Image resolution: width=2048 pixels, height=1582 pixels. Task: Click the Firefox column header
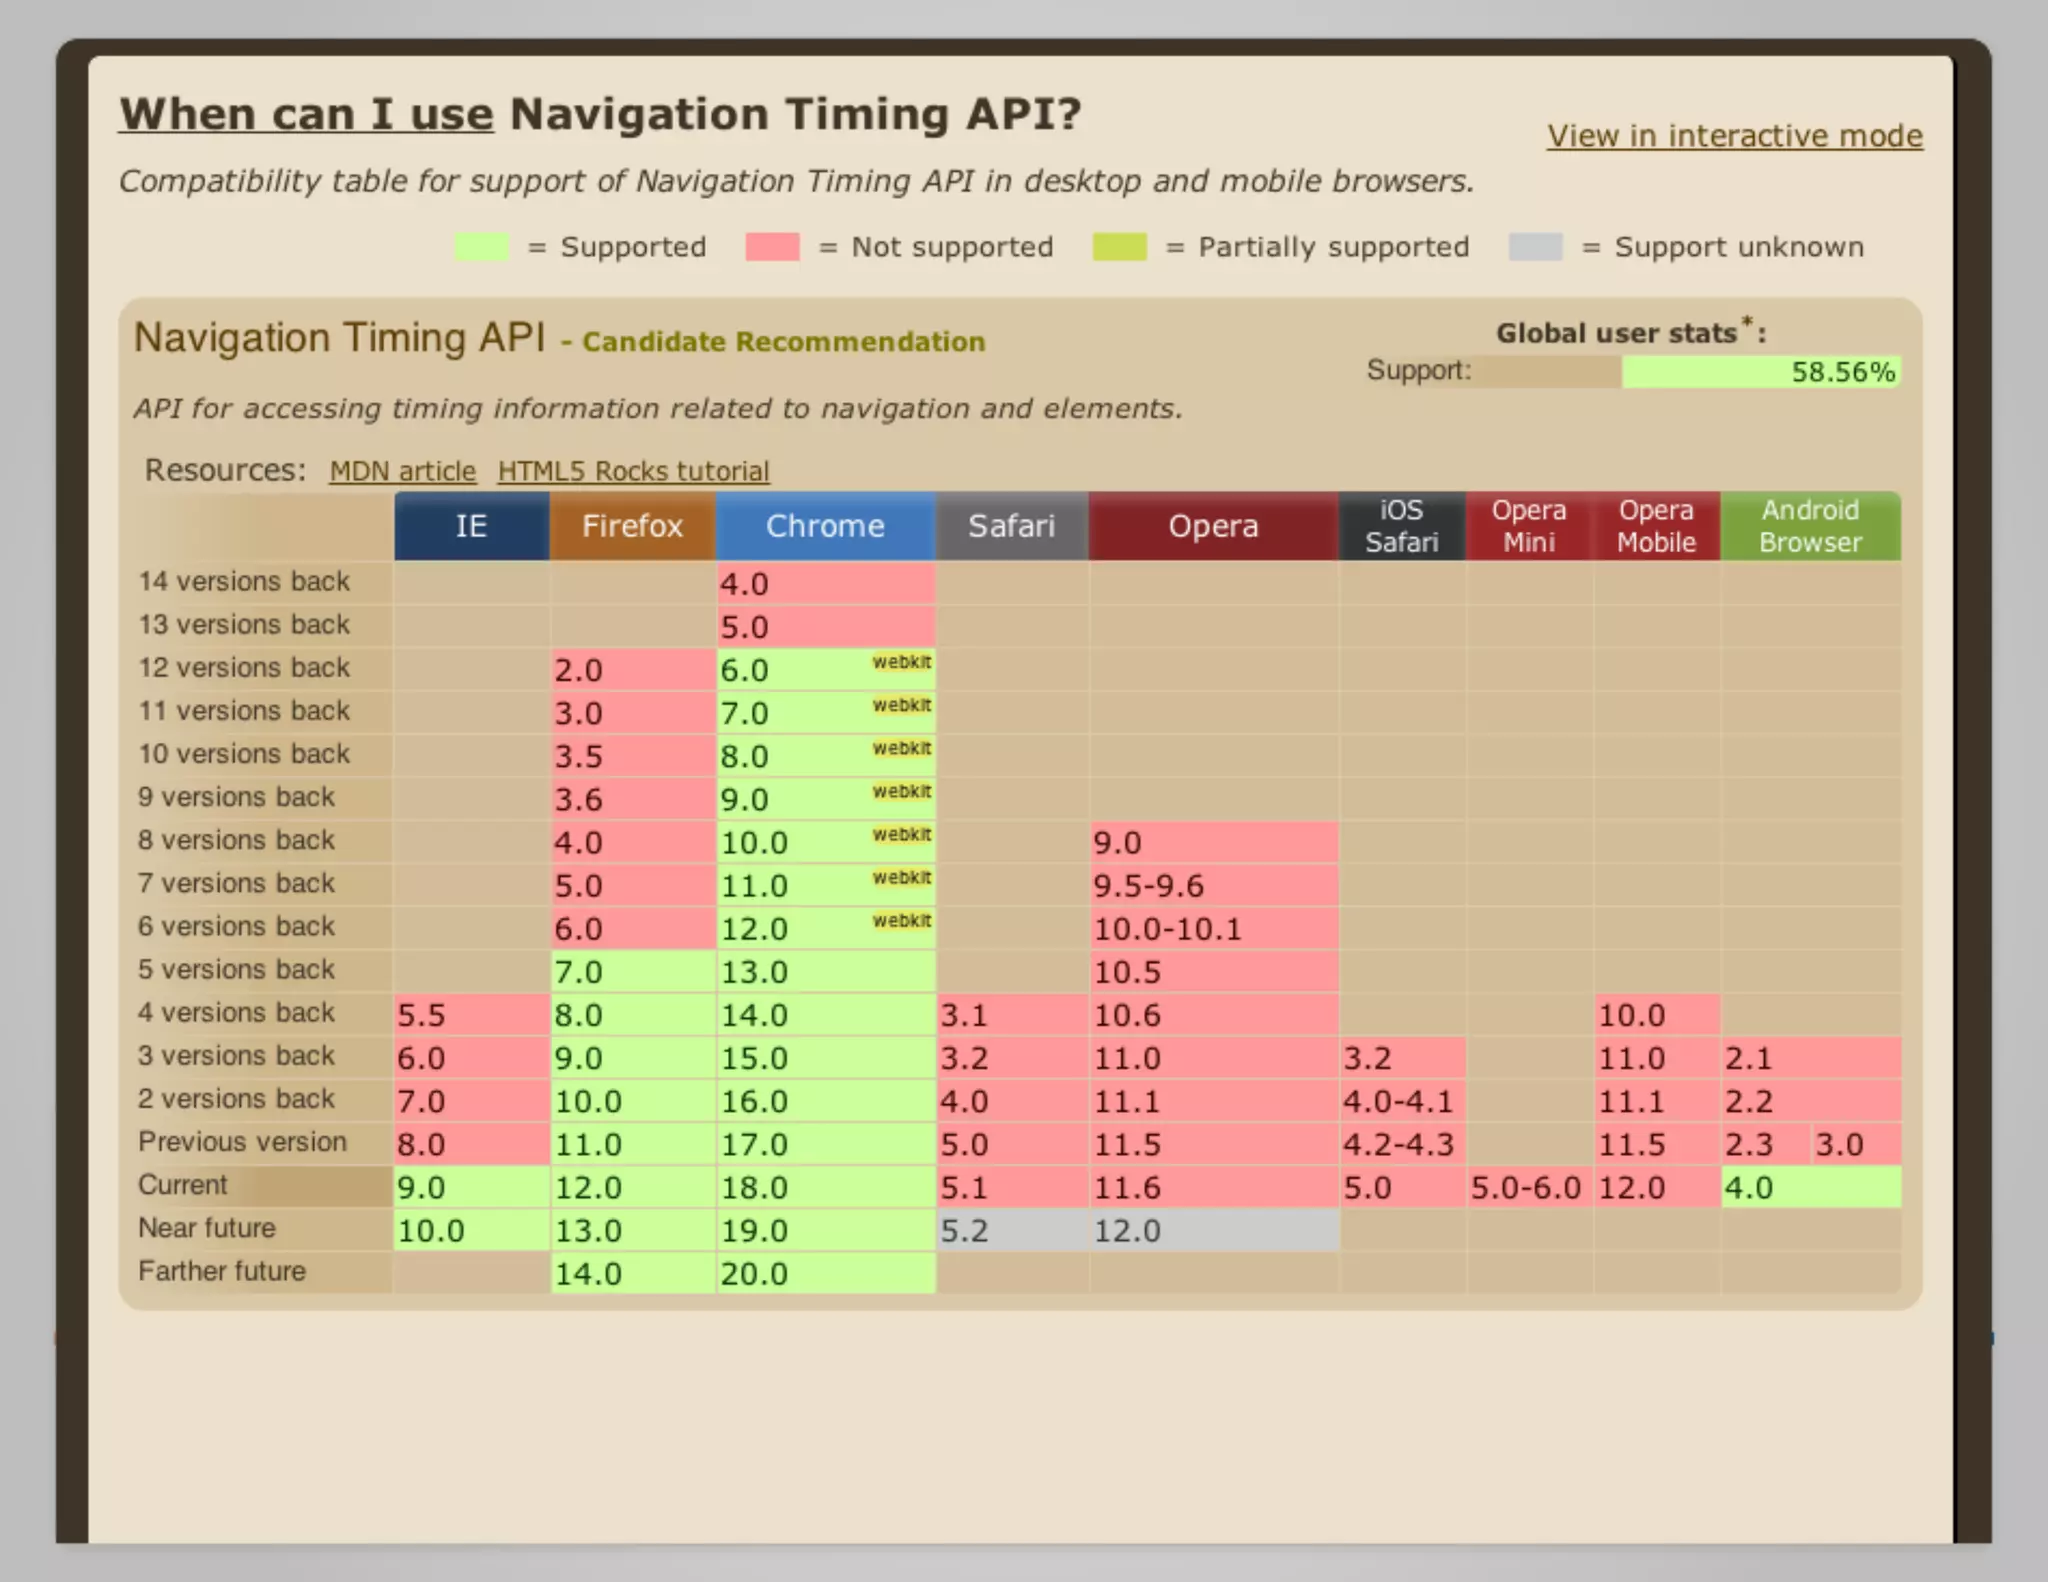[632, 526]
